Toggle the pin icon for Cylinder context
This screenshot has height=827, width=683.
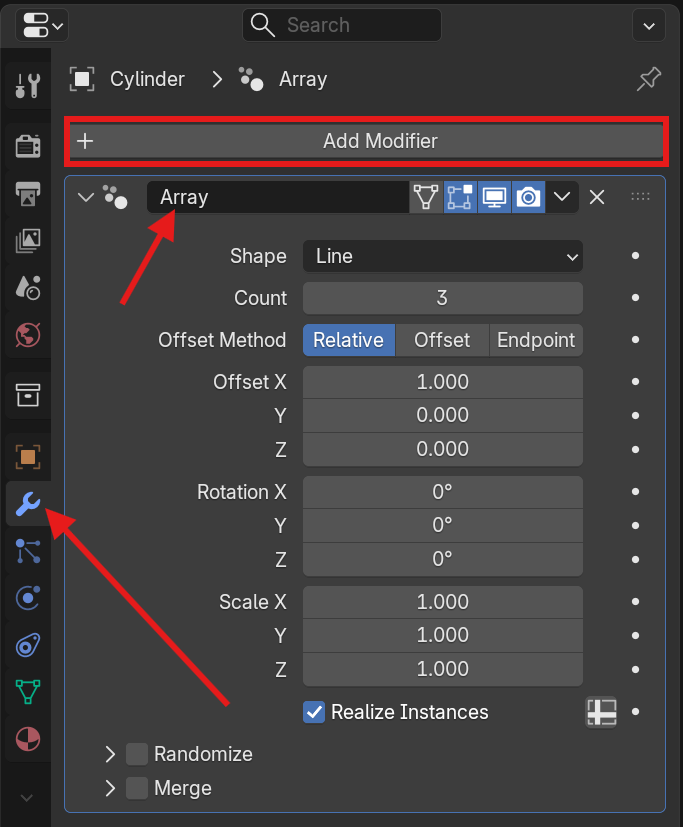[649, 79]
